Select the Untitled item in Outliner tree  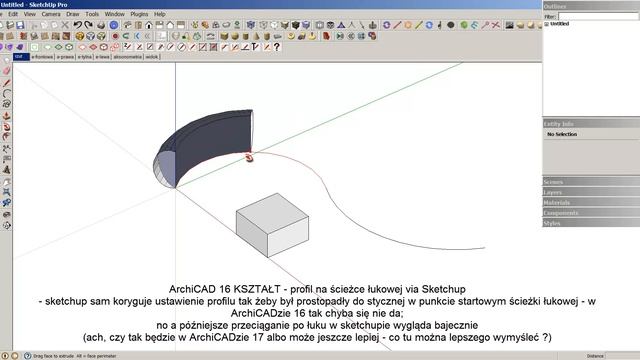coord(559,24)
